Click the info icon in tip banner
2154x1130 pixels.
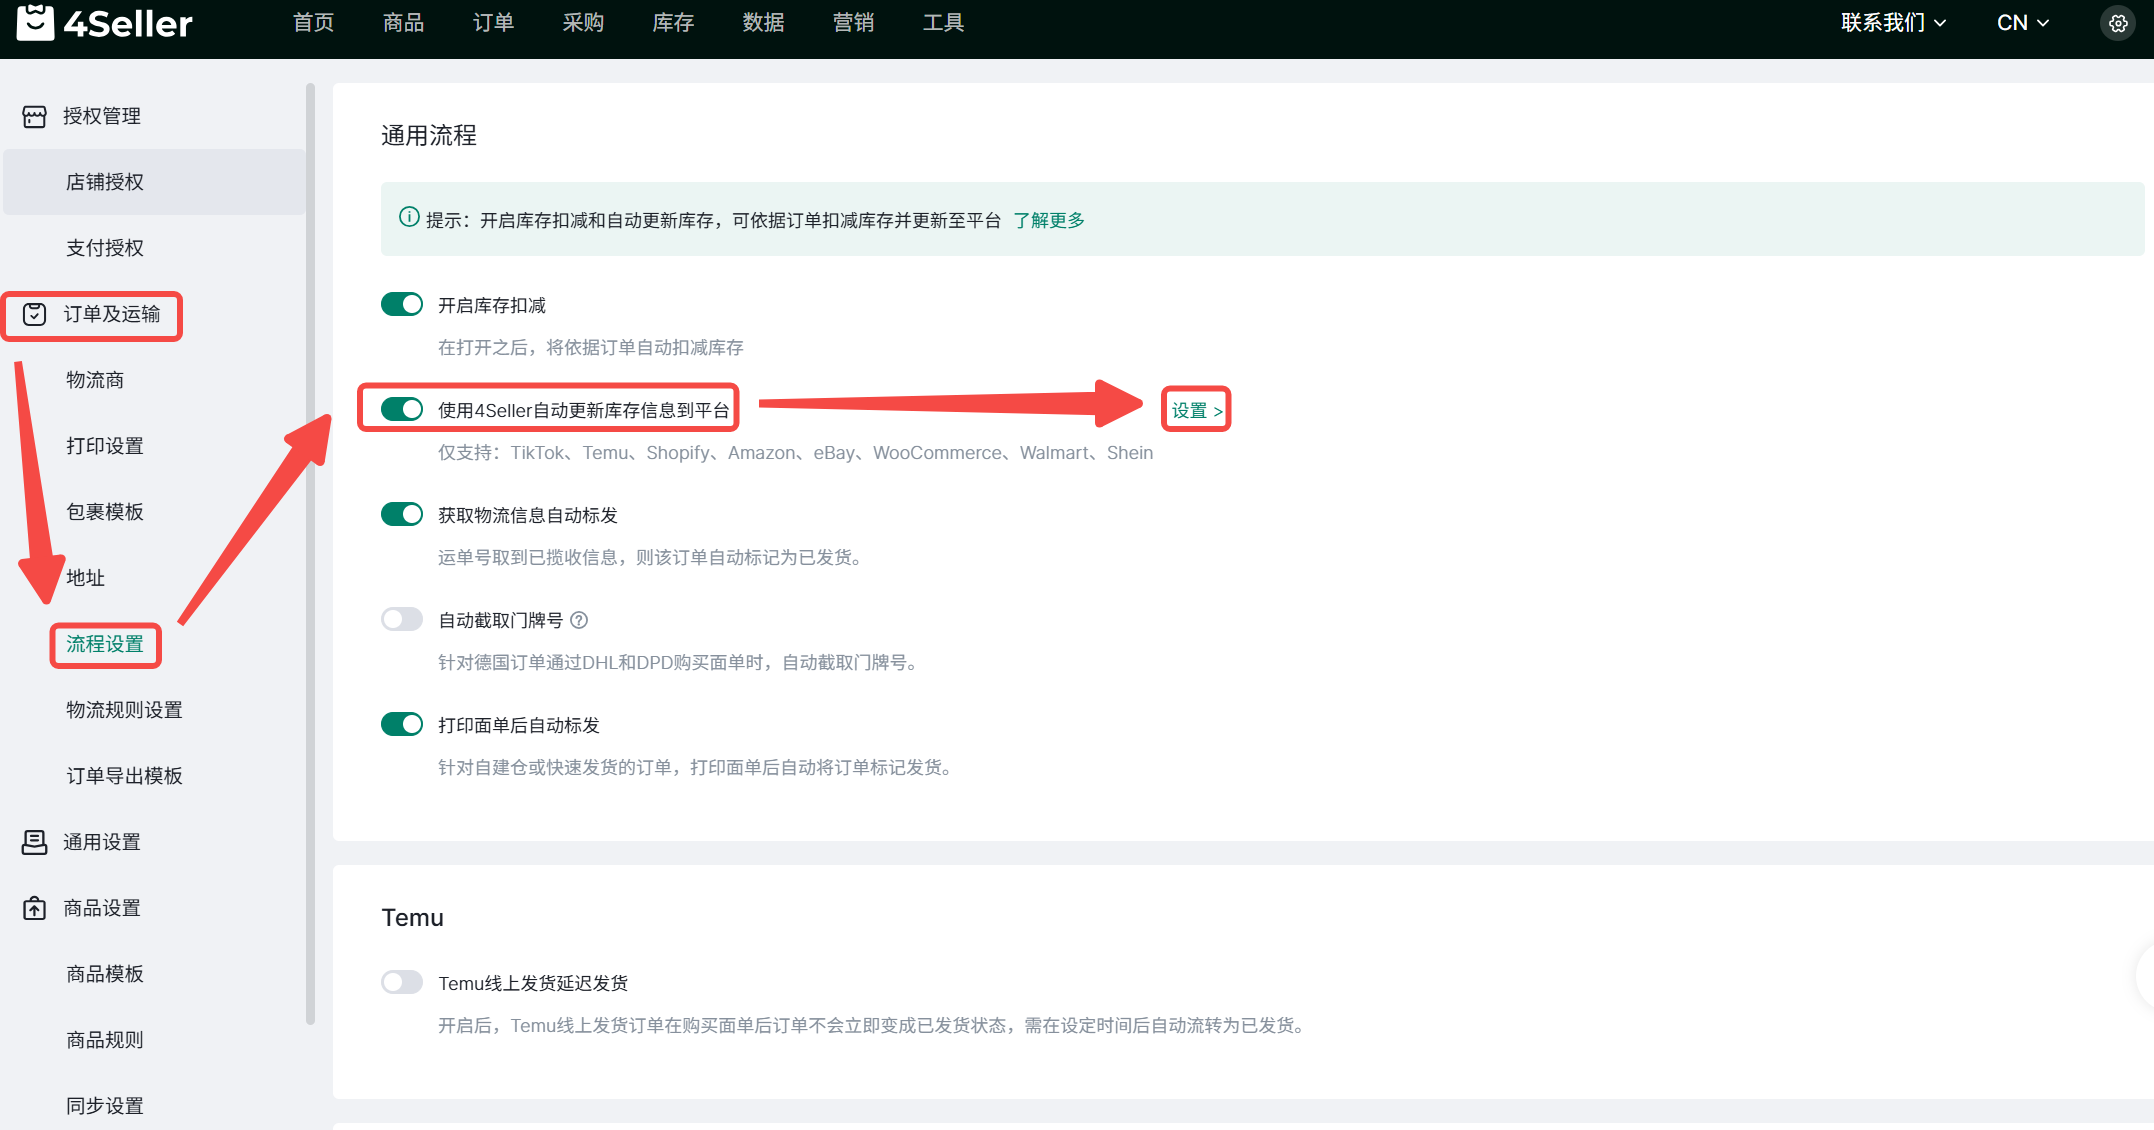tap(408, 218)
